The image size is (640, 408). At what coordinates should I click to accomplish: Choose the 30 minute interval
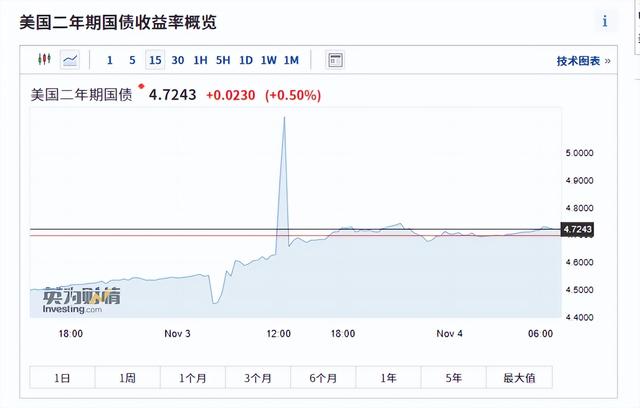[x=178, y=60]
